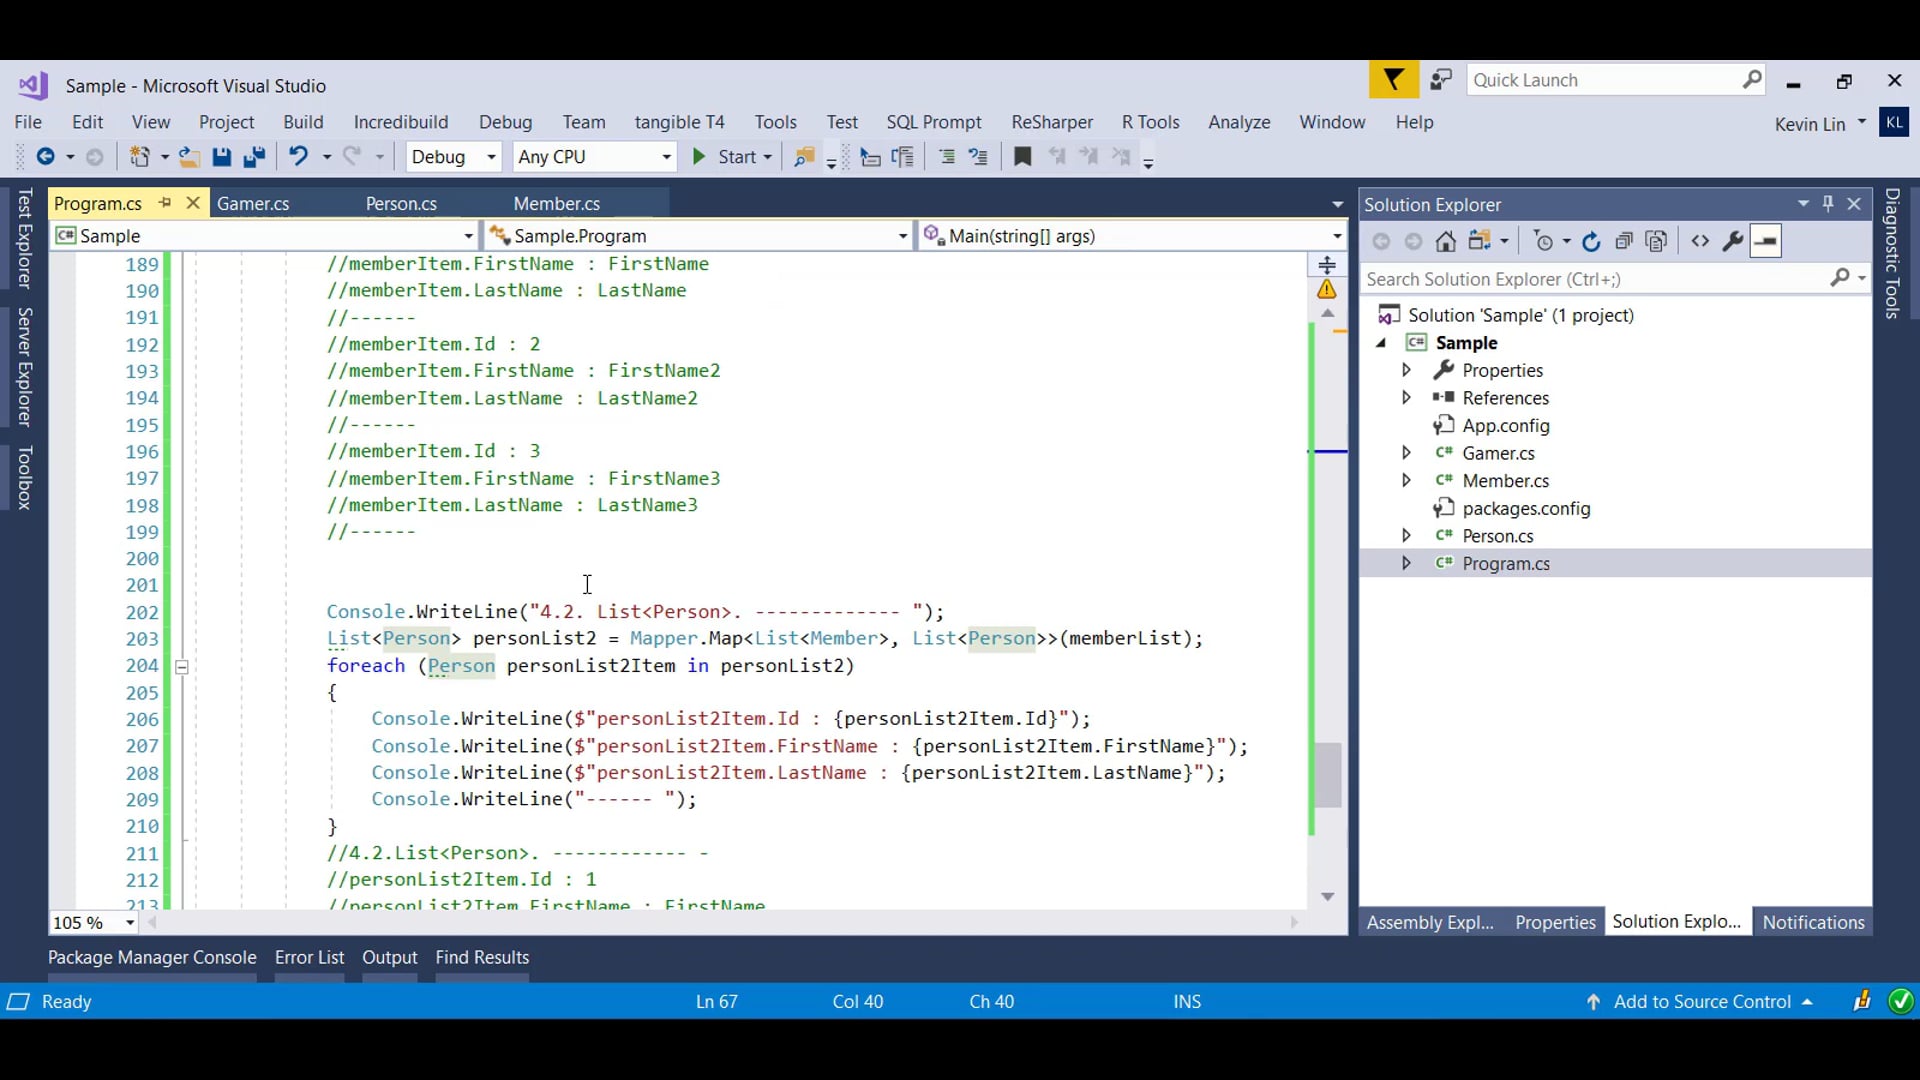Screen dimensions: 1920x1080
Task: Open the ReSharper menu
Action: click(x=1051, y=122)
